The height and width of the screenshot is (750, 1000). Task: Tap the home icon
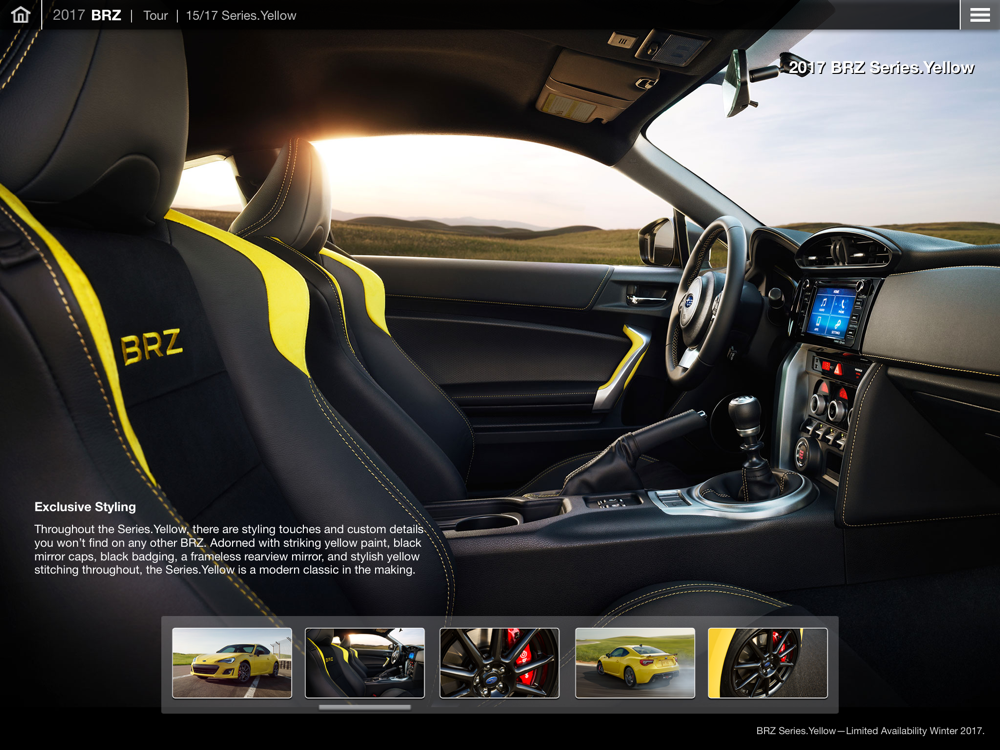tap(20, 15)
